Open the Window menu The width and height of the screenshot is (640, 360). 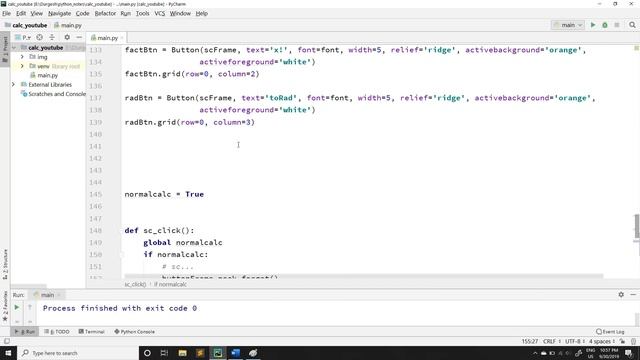180,13
